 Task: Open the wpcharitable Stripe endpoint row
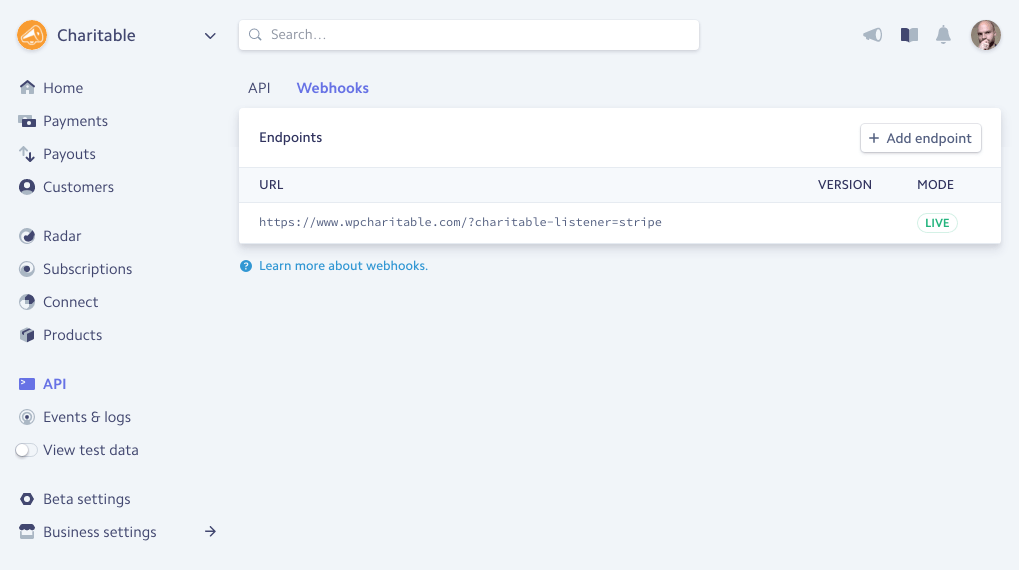460,222
